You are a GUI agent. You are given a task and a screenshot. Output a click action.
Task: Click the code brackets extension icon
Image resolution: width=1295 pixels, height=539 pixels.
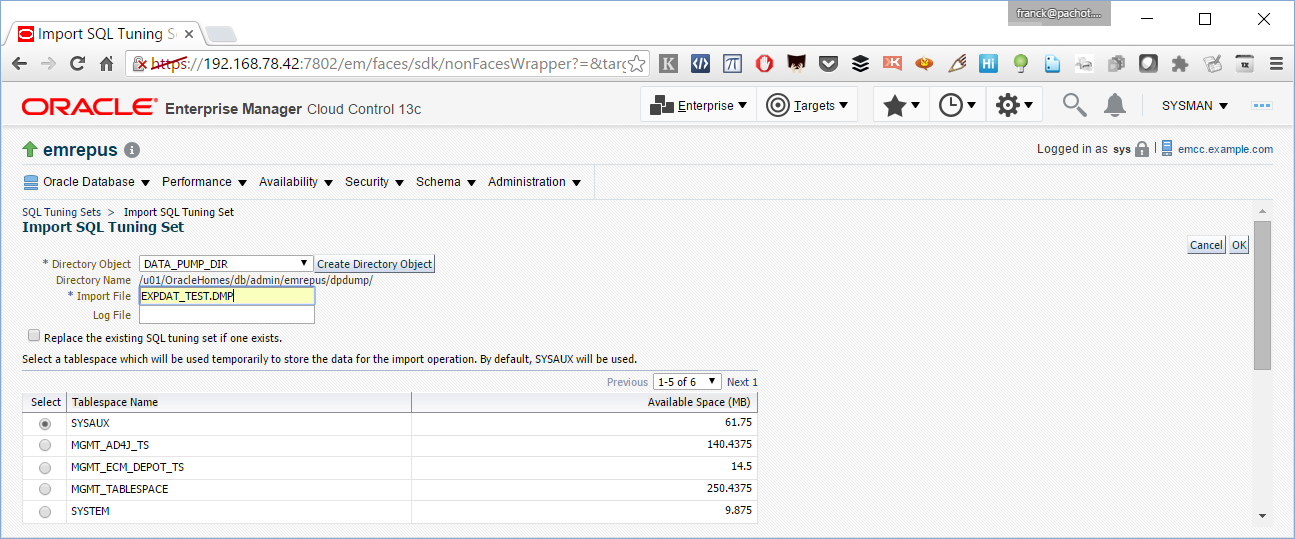click(700, 63)
